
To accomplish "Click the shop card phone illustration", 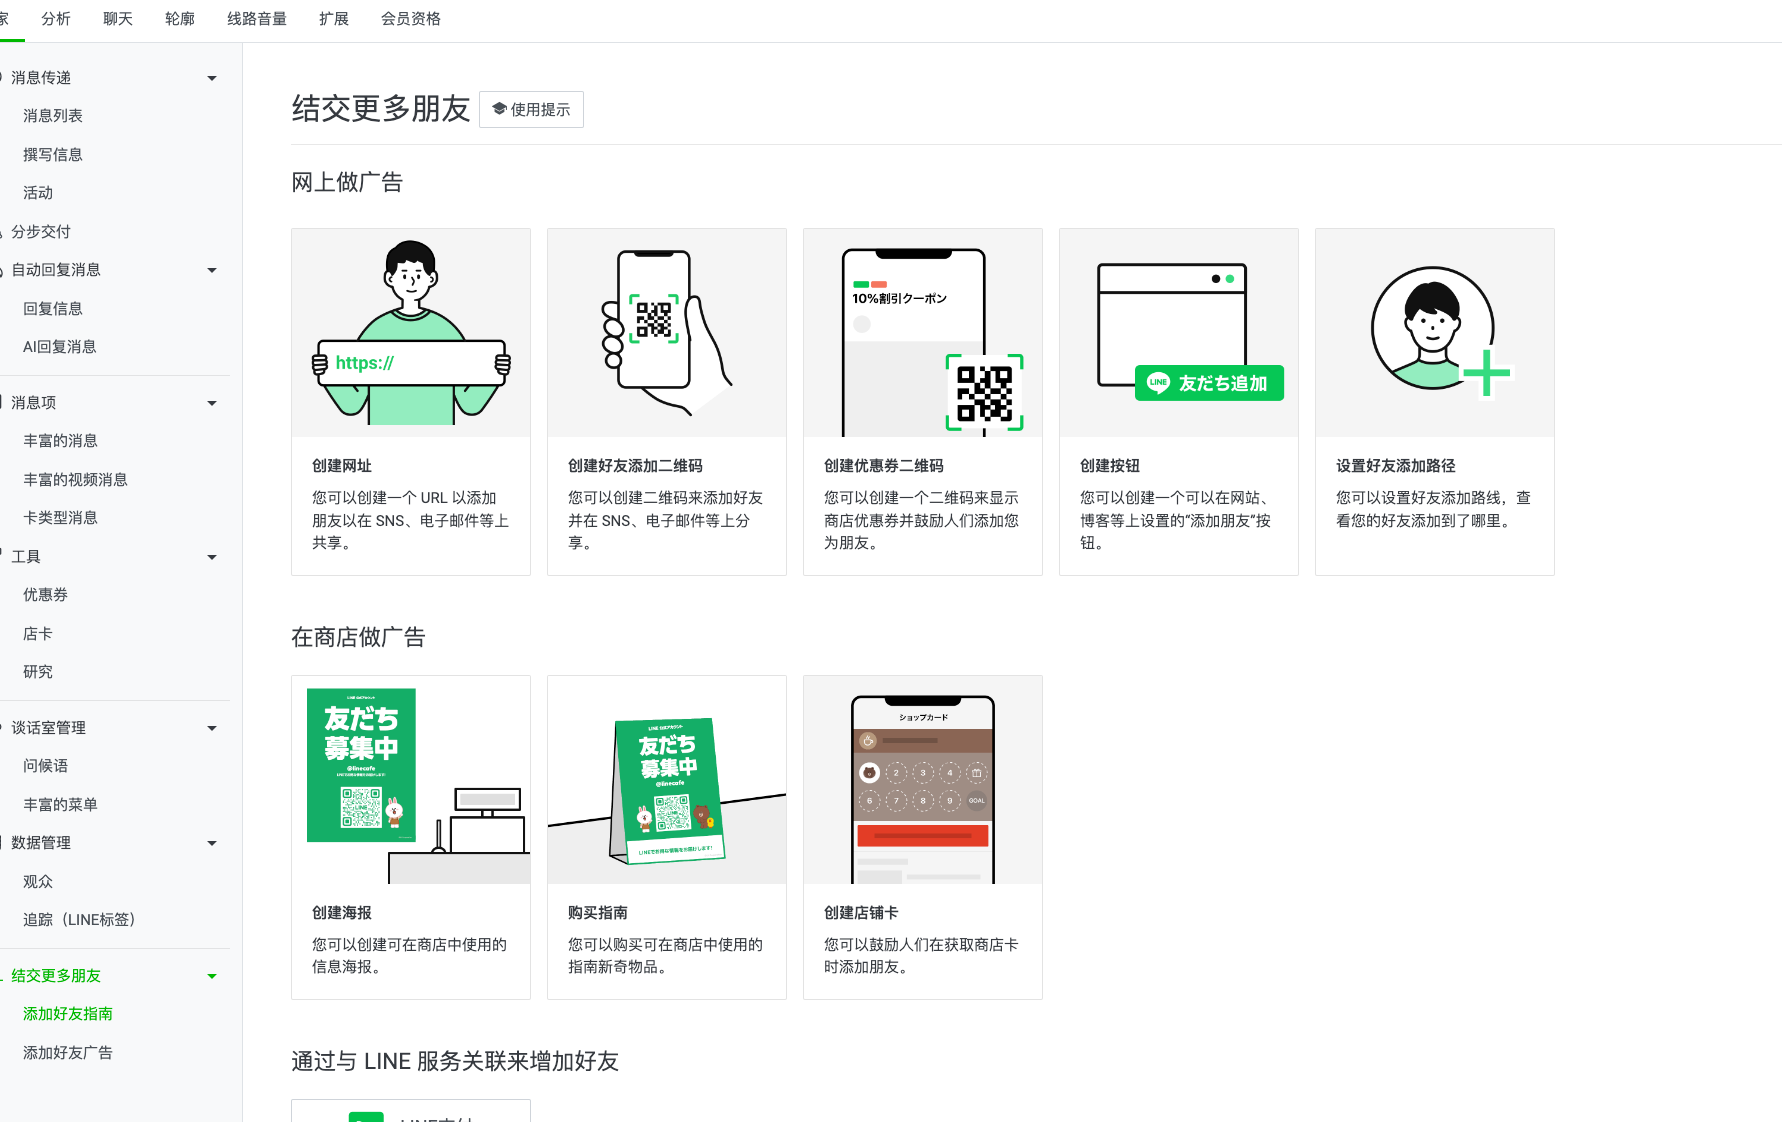I will 923,780.
